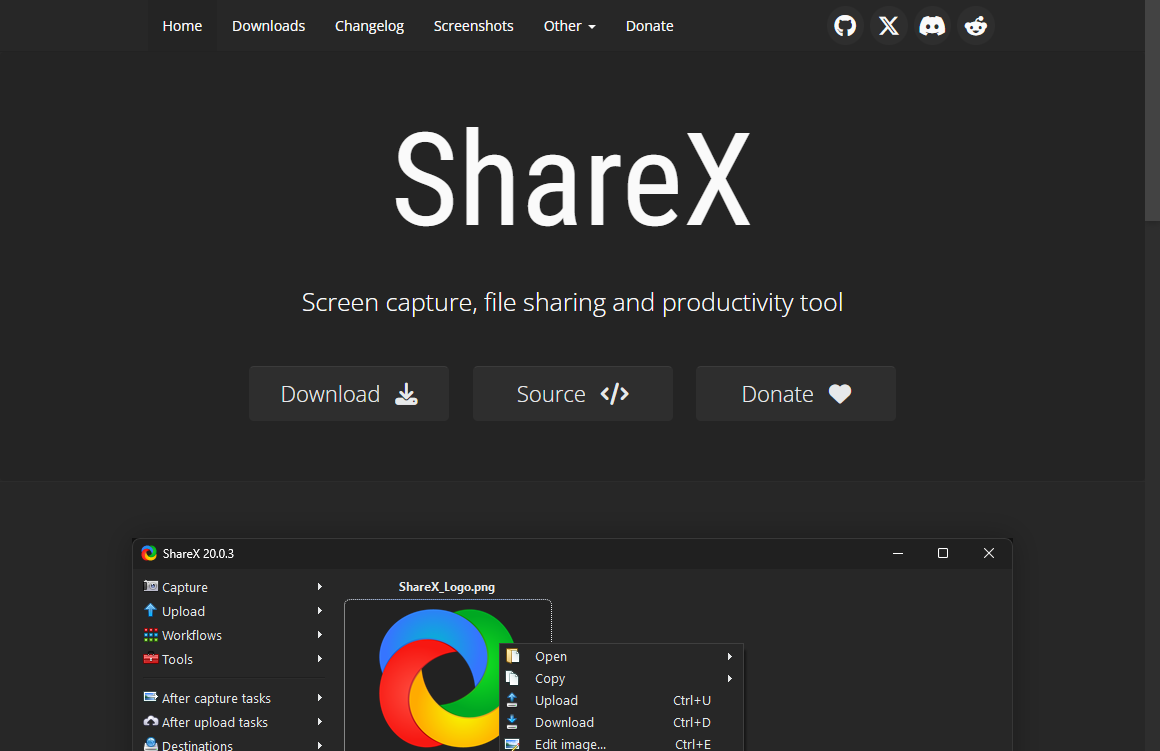Click the page vertical scrollbar thumb
Viewport: 1160px width, 751px height.
click(x=1152, y=110)
